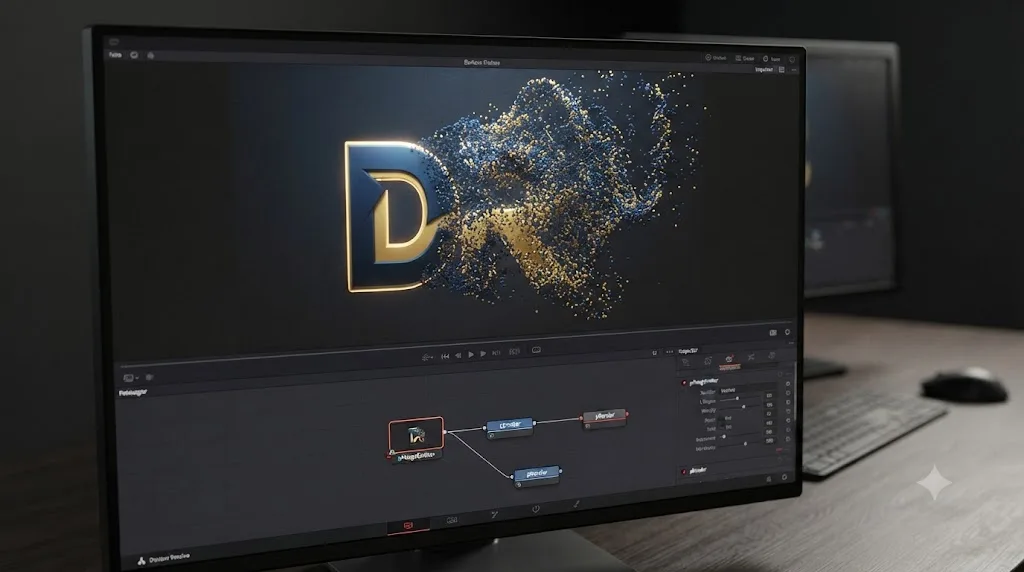Click the circular icon beside the trash icon
Screen dimensions: 1024x572
784,477
